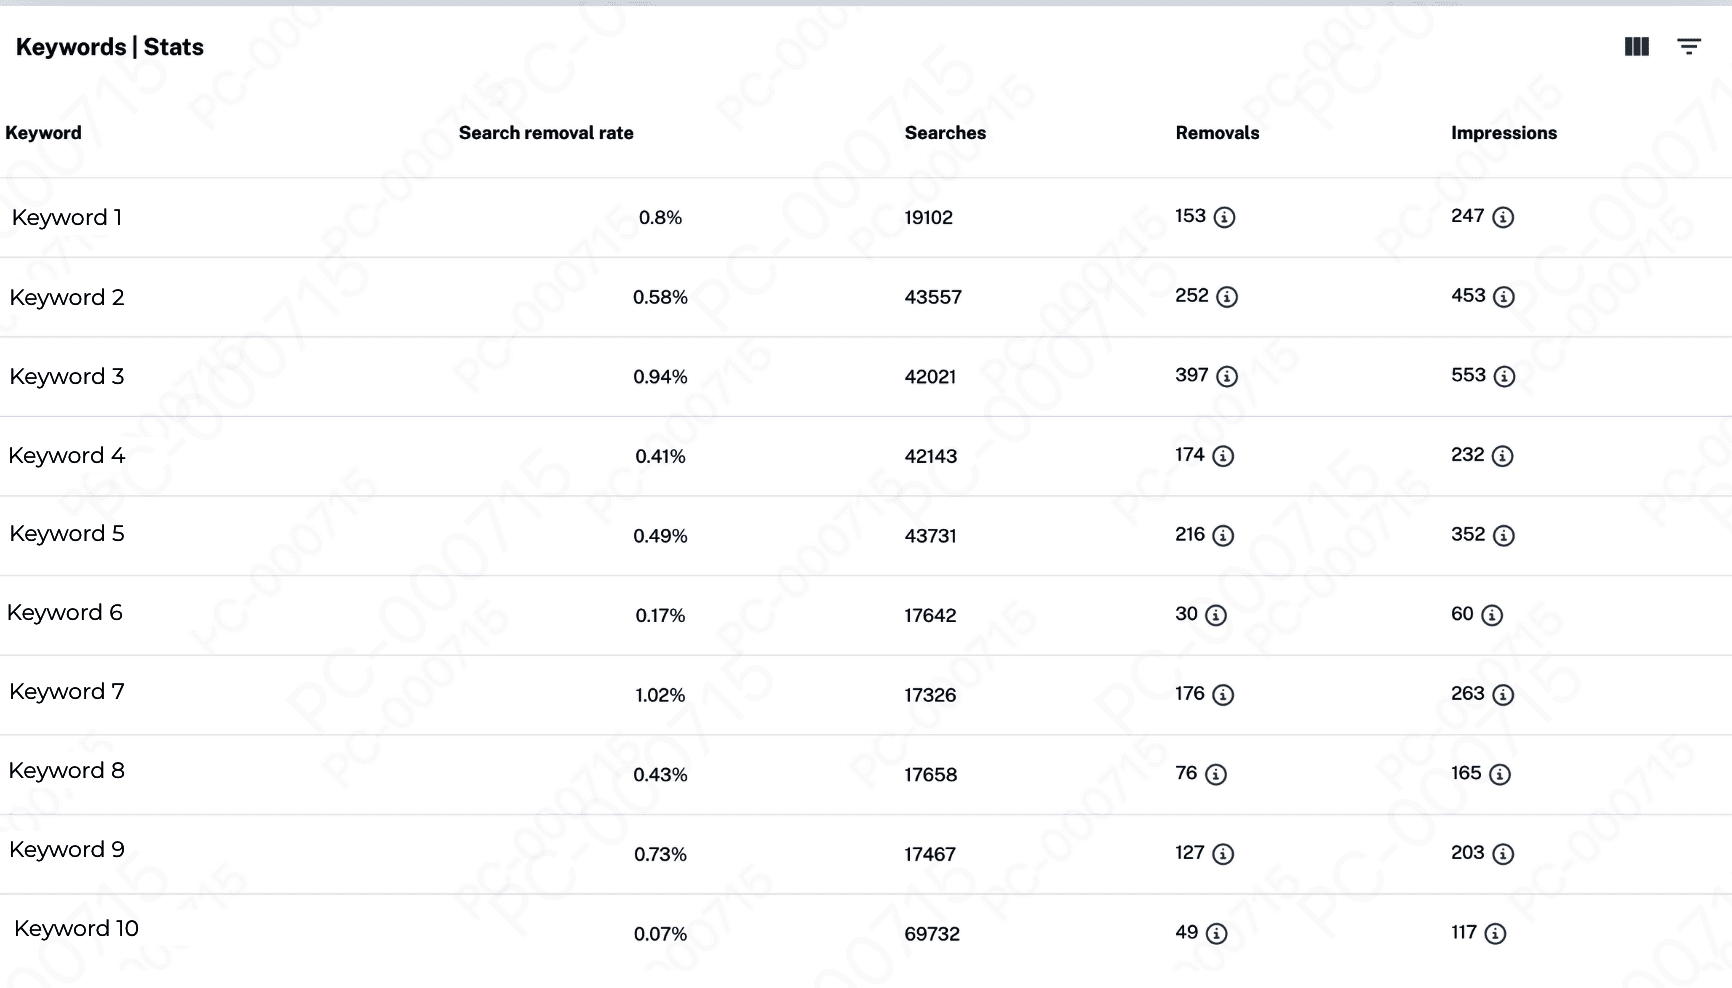Click info icon beside 76 removals

1216,775
